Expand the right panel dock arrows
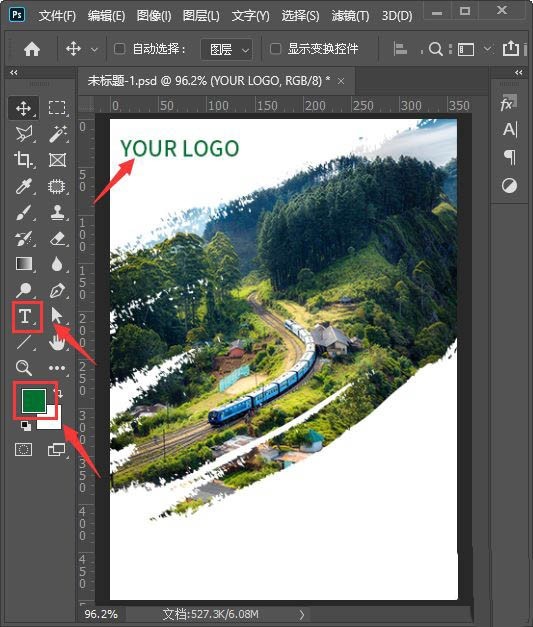 519,72
